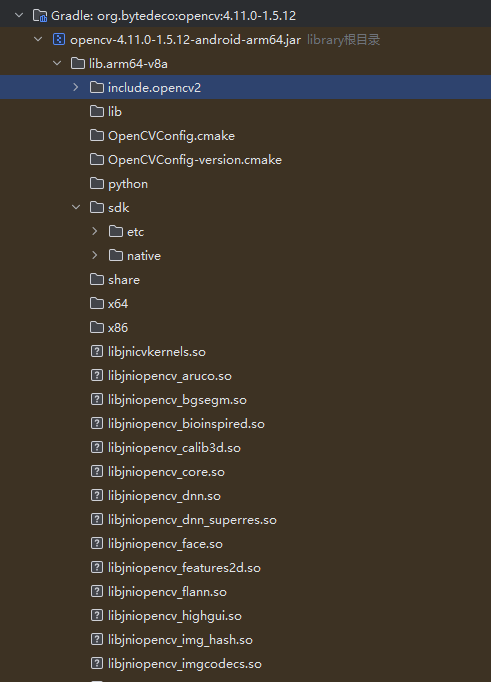Click the libjniopencv_face.so file icon
The image size is (491, 682).
[x=97, y=543]
